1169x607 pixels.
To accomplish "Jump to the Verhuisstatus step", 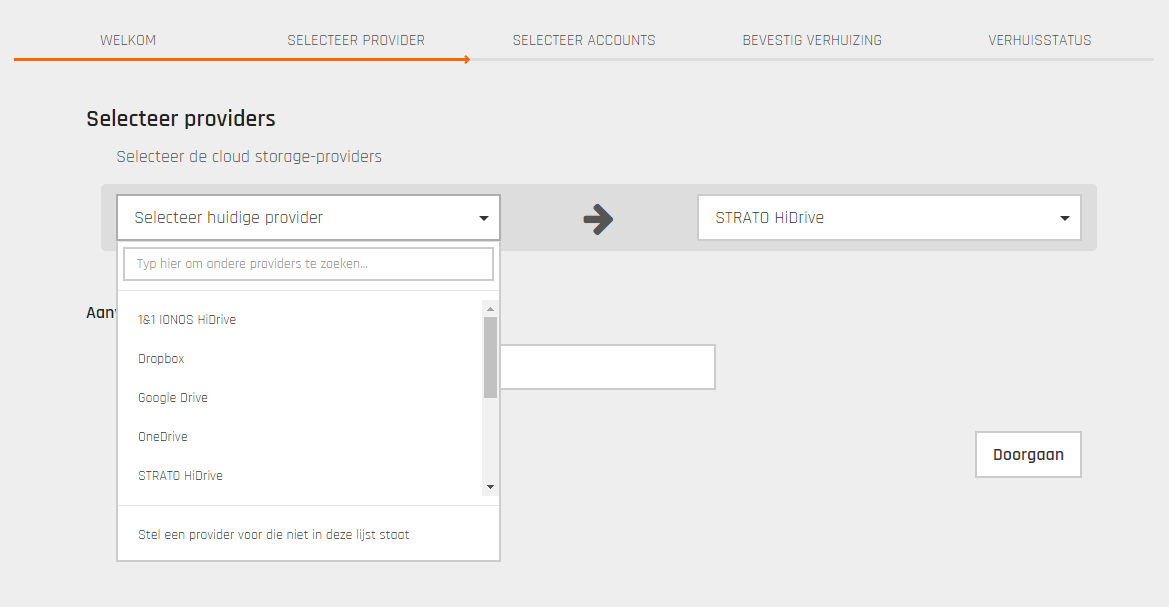I will coord(1040,41).
